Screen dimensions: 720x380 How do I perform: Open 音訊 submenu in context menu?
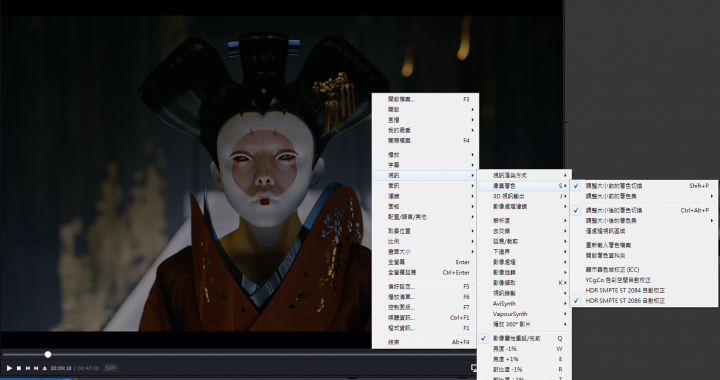tap(425, 185)
